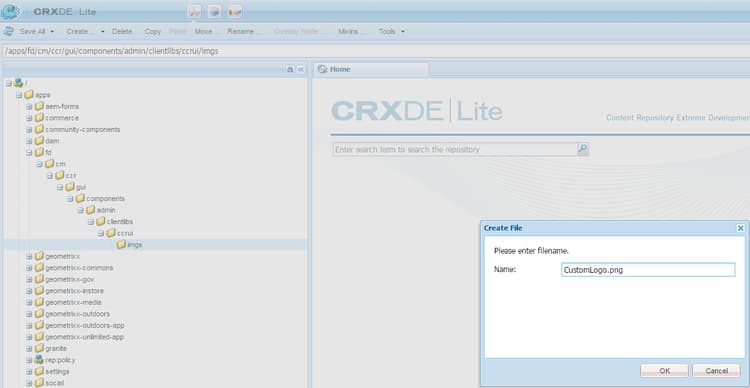750x388 pixels.
Task: Click Move in the toolbar
Action: (206, 32)
